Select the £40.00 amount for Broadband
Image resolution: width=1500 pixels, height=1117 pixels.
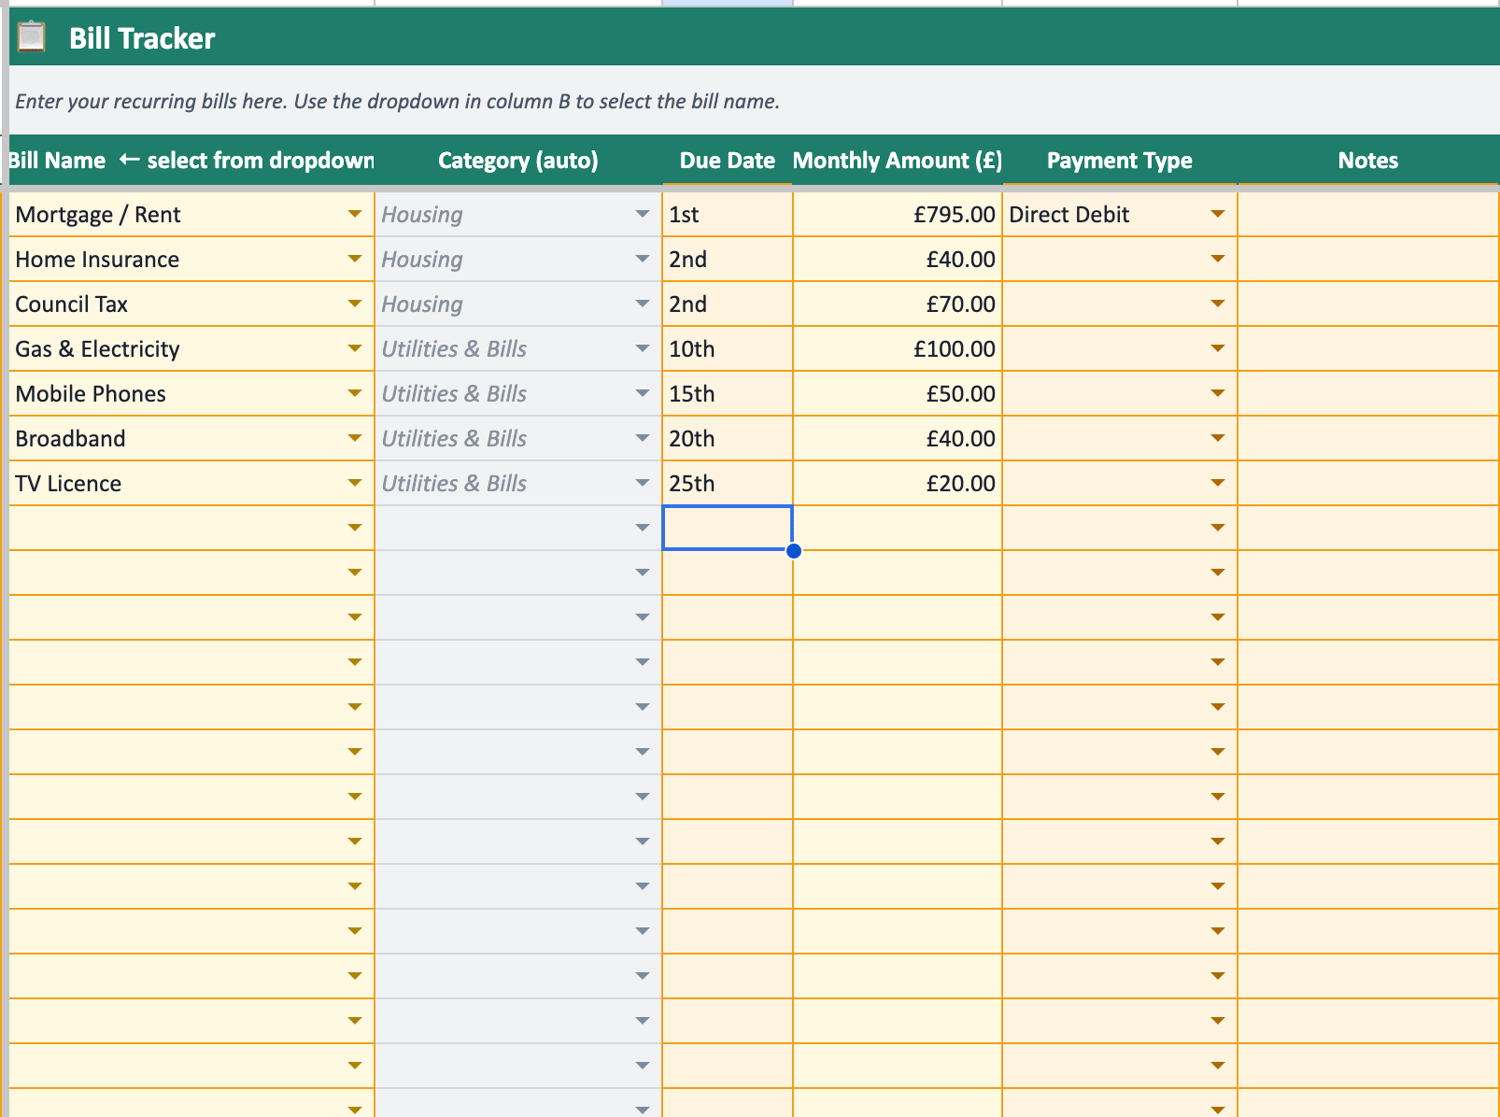coord(897,438)
